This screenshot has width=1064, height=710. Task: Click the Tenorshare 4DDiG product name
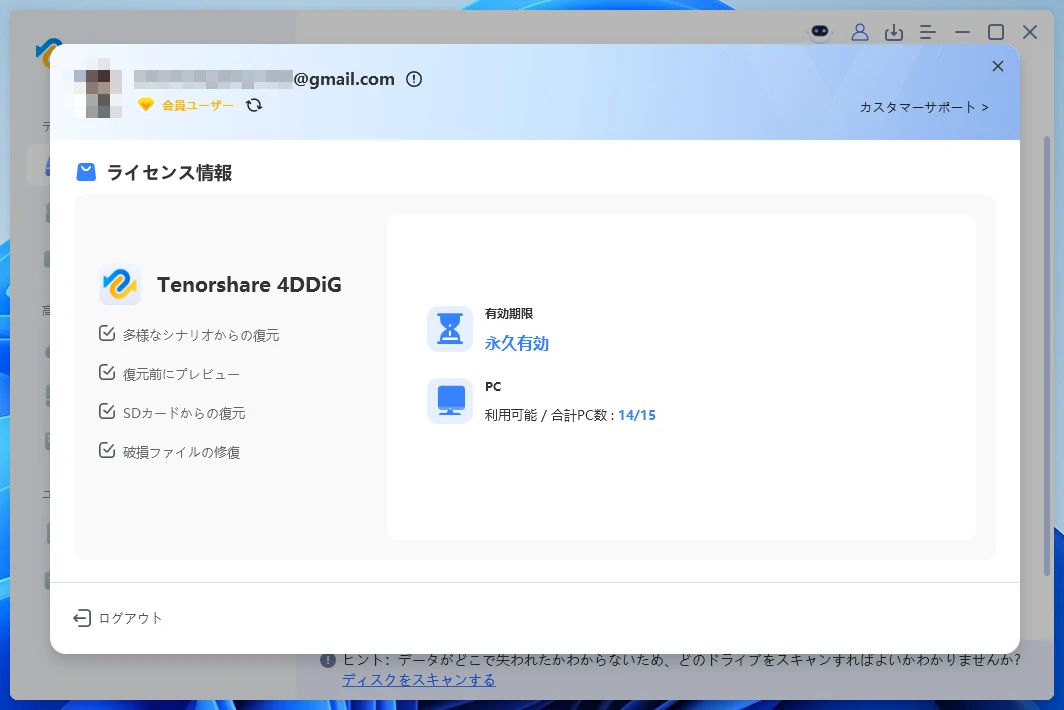coord(249,284)
